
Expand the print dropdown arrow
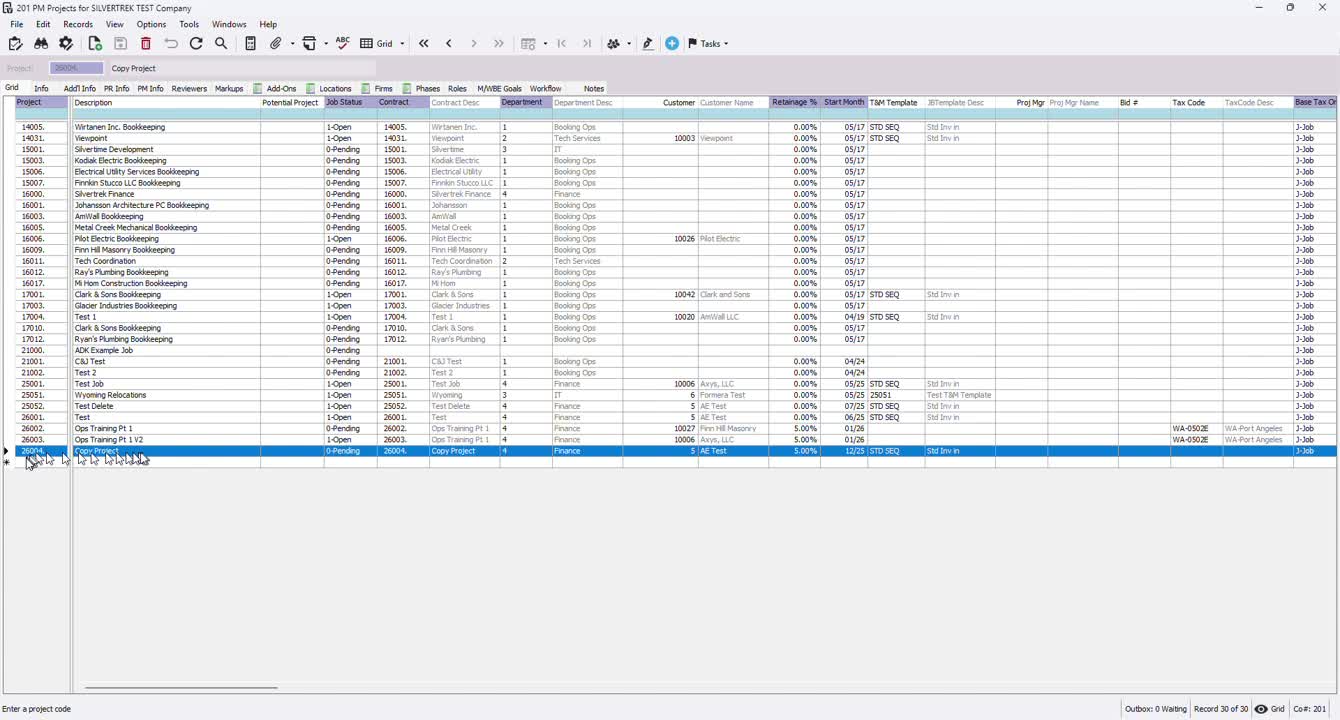point(326,44)
